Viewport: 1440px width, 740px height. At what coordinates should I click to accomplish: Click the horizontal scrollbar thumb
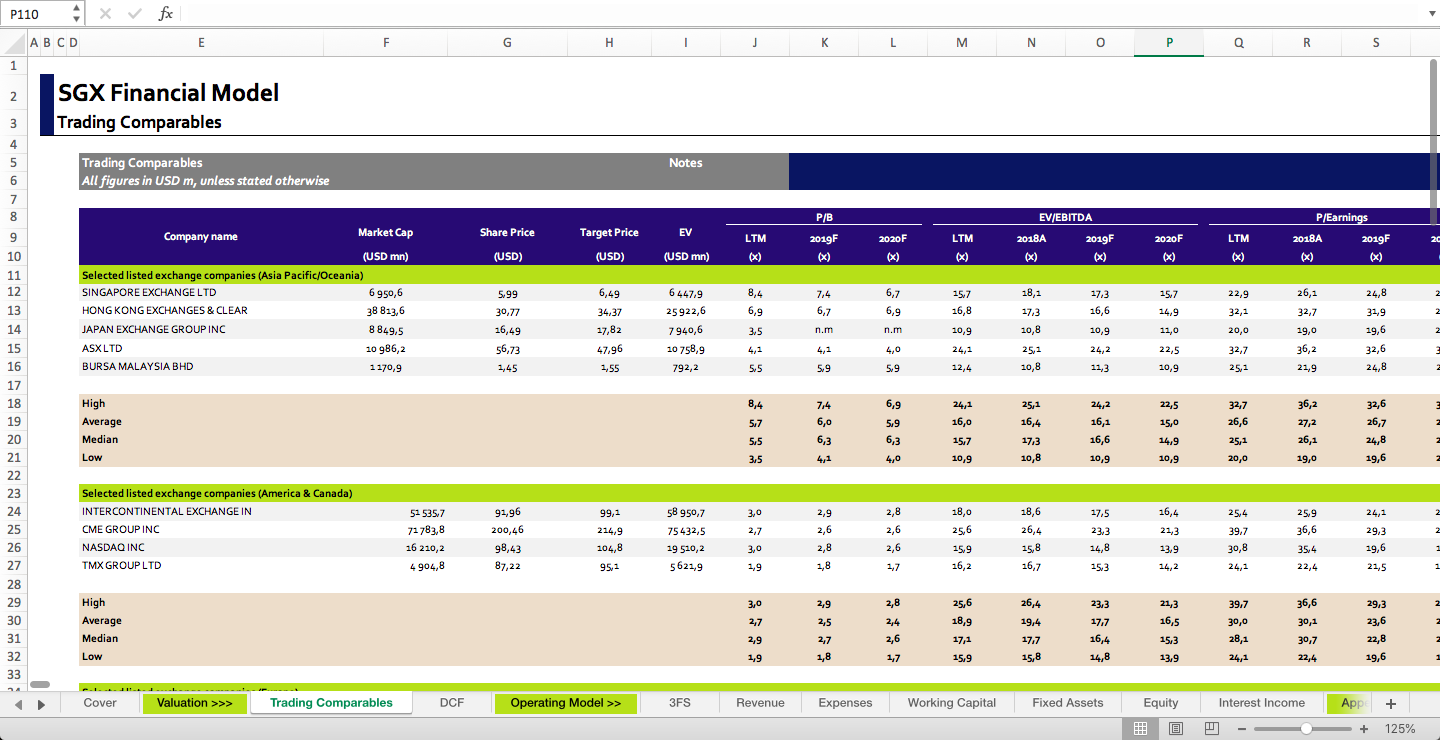[x=40, y=684]
